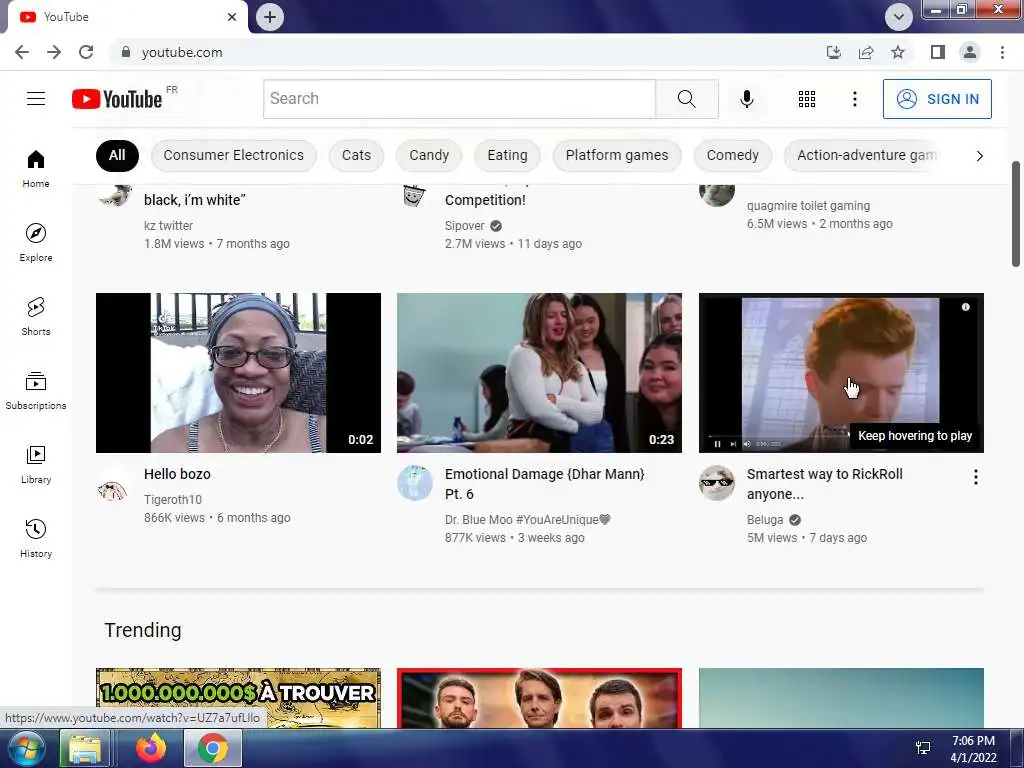Visit Tigeroth10 channel
This screenshot has width=1024, height=768.
click(173, 500)
